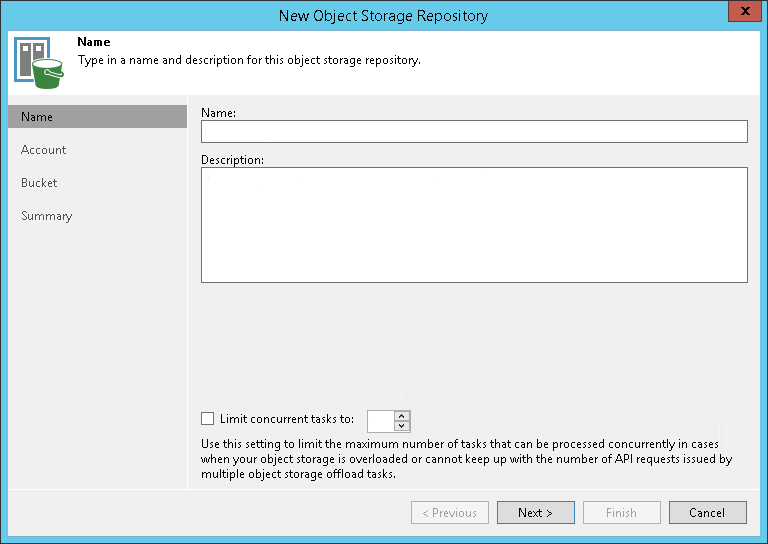Click the < Previous button
Viewport: 768px width, 544px height.
(x=449, y=513)
